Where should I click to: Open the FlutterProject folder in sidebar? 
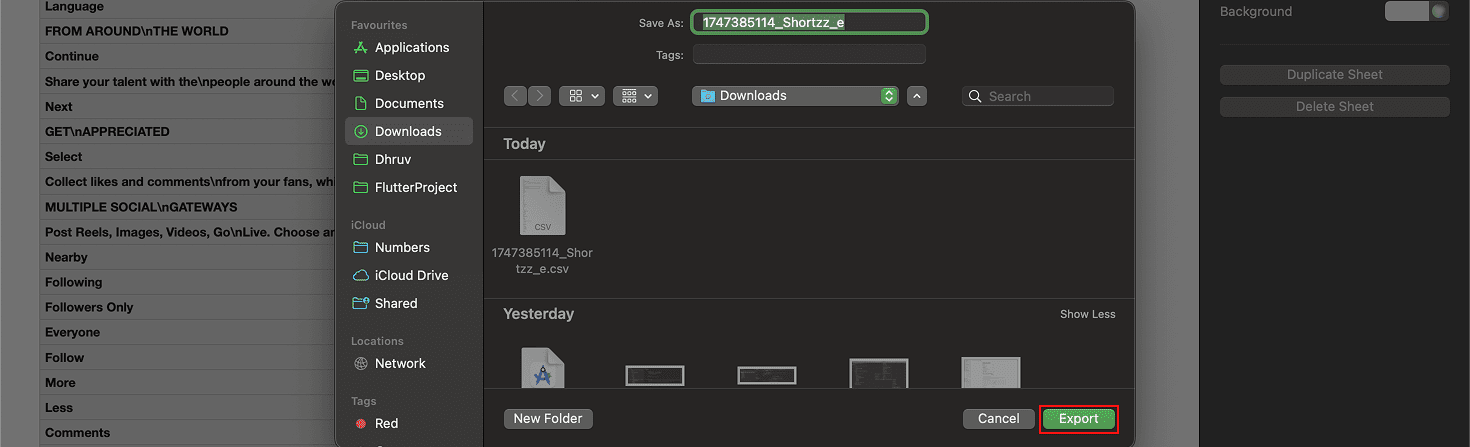click(416, 187)
